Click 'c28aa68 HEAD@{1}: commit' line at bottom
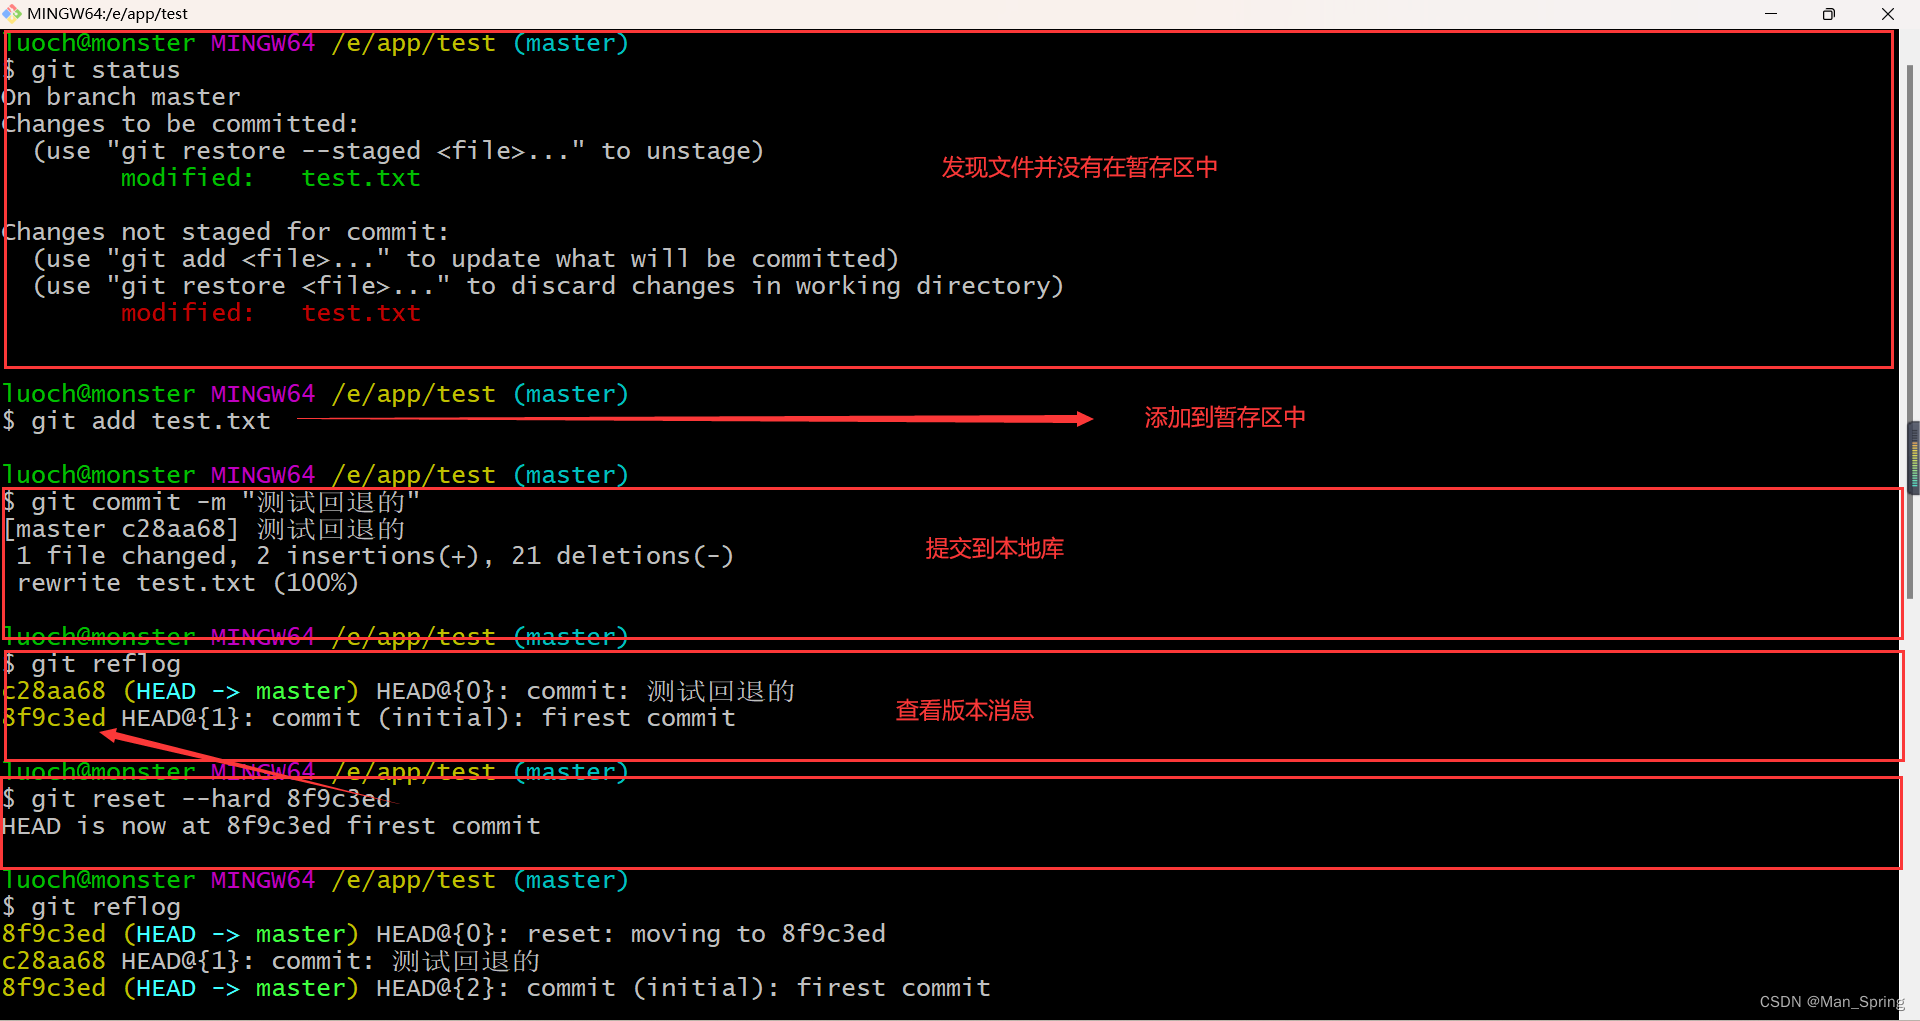 271,961
